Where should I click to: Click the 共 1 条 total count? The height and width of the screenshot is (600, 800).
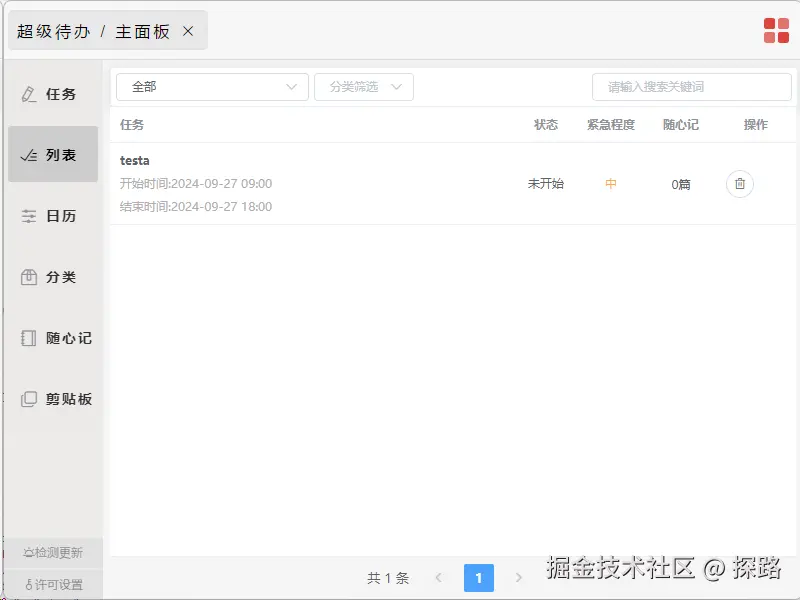pyautogui.click(x=388, y=578)
